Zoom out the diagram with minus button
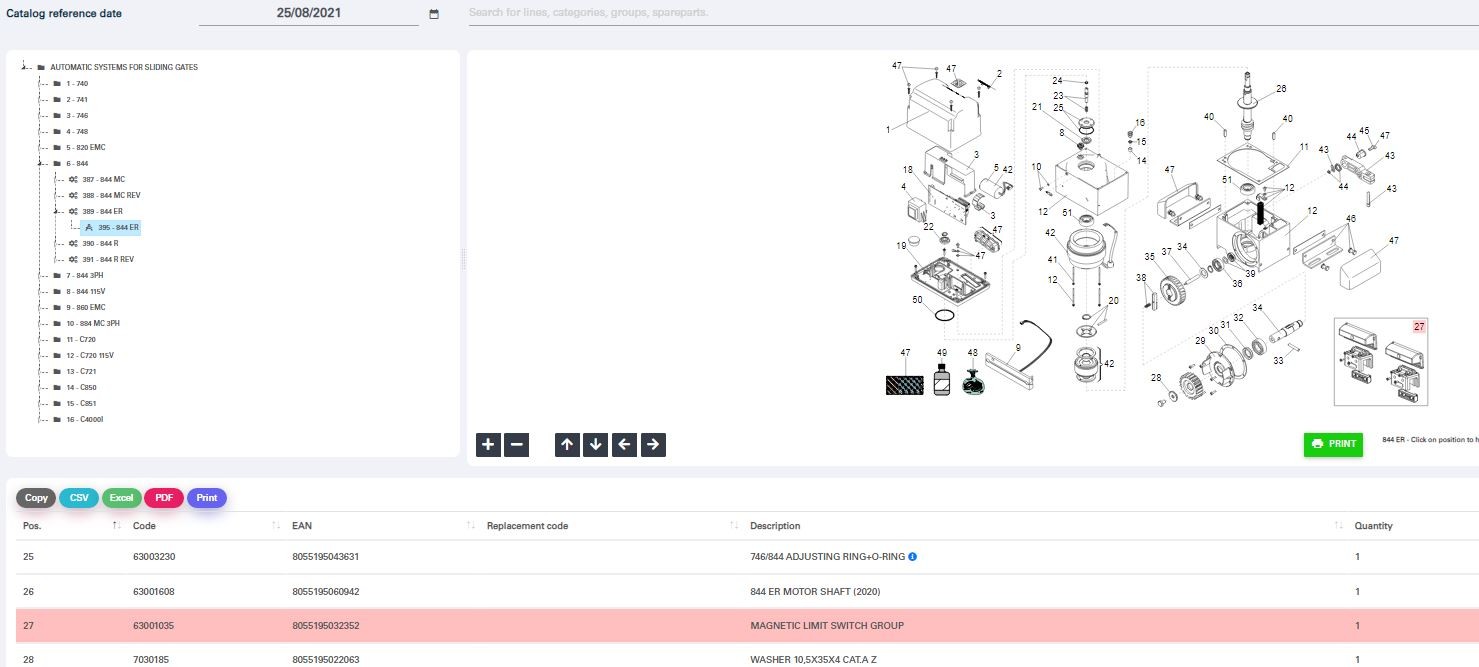 (x=516, y=445)
